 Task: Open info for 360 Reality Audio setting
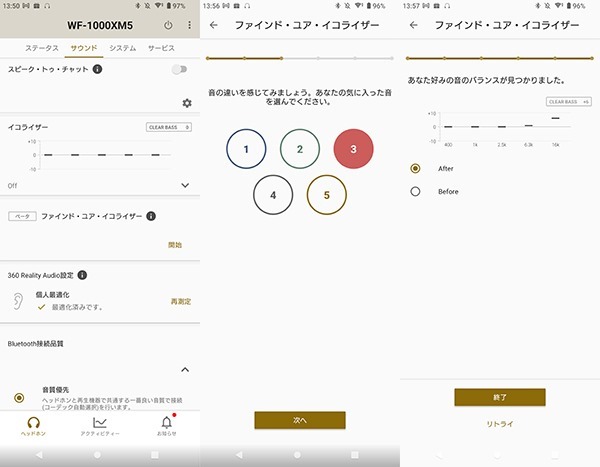pyautogui.click(x=82, y=275)
